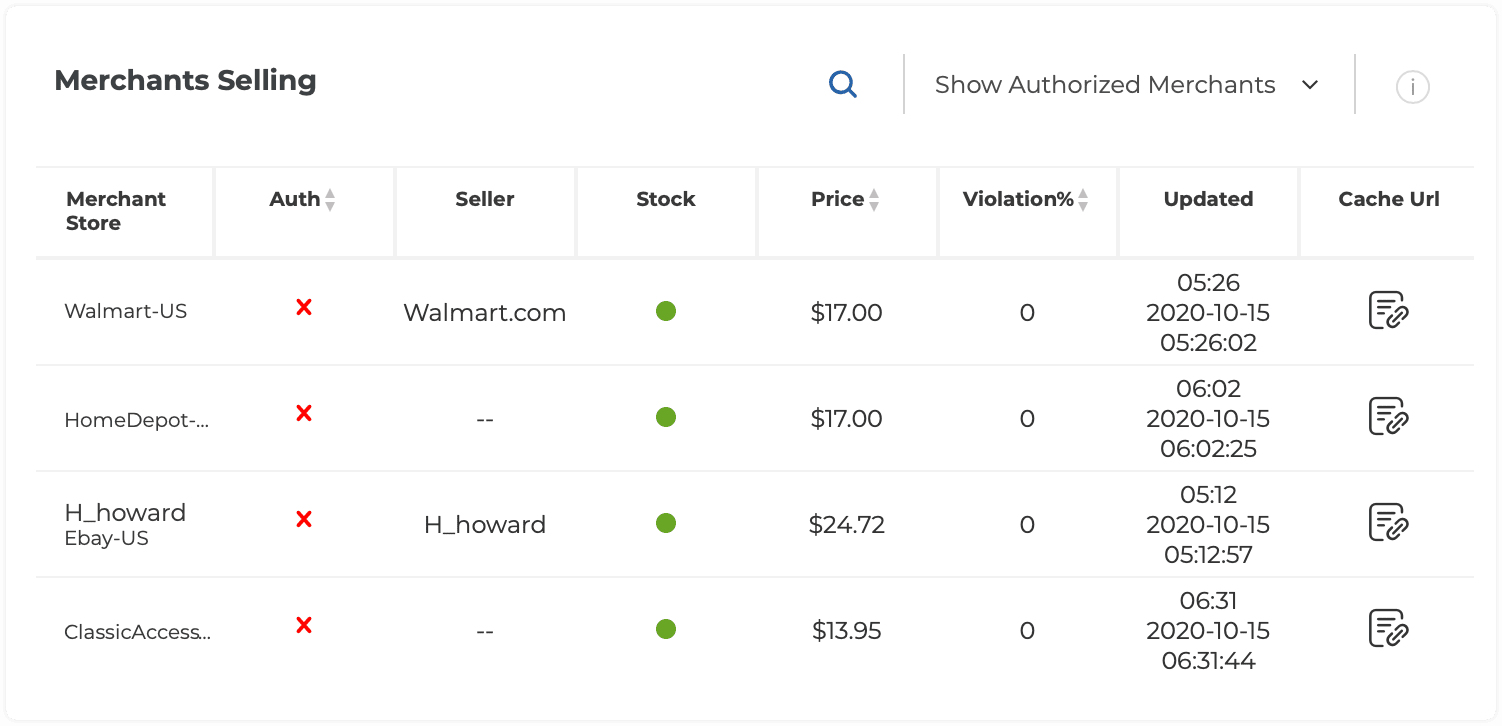The height and width of the screenshot is (726, 1502).
Task: Click green stock dot for H_howard
Action: [666, 523]
